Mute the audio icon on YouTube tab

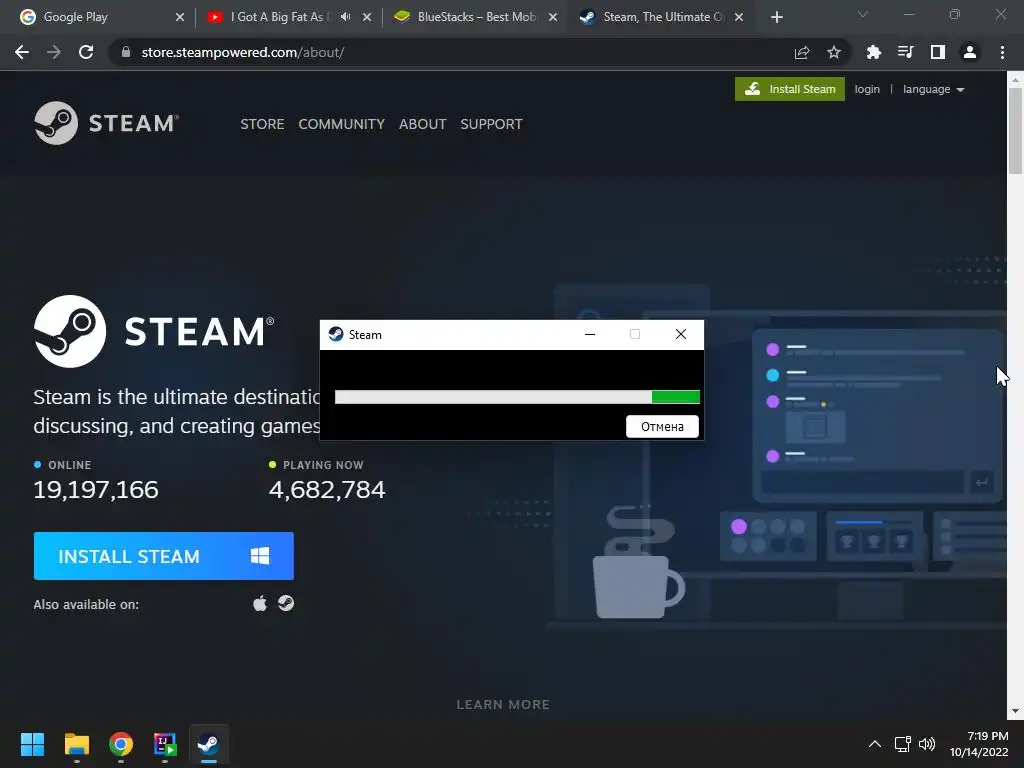(x=345, y=17)
